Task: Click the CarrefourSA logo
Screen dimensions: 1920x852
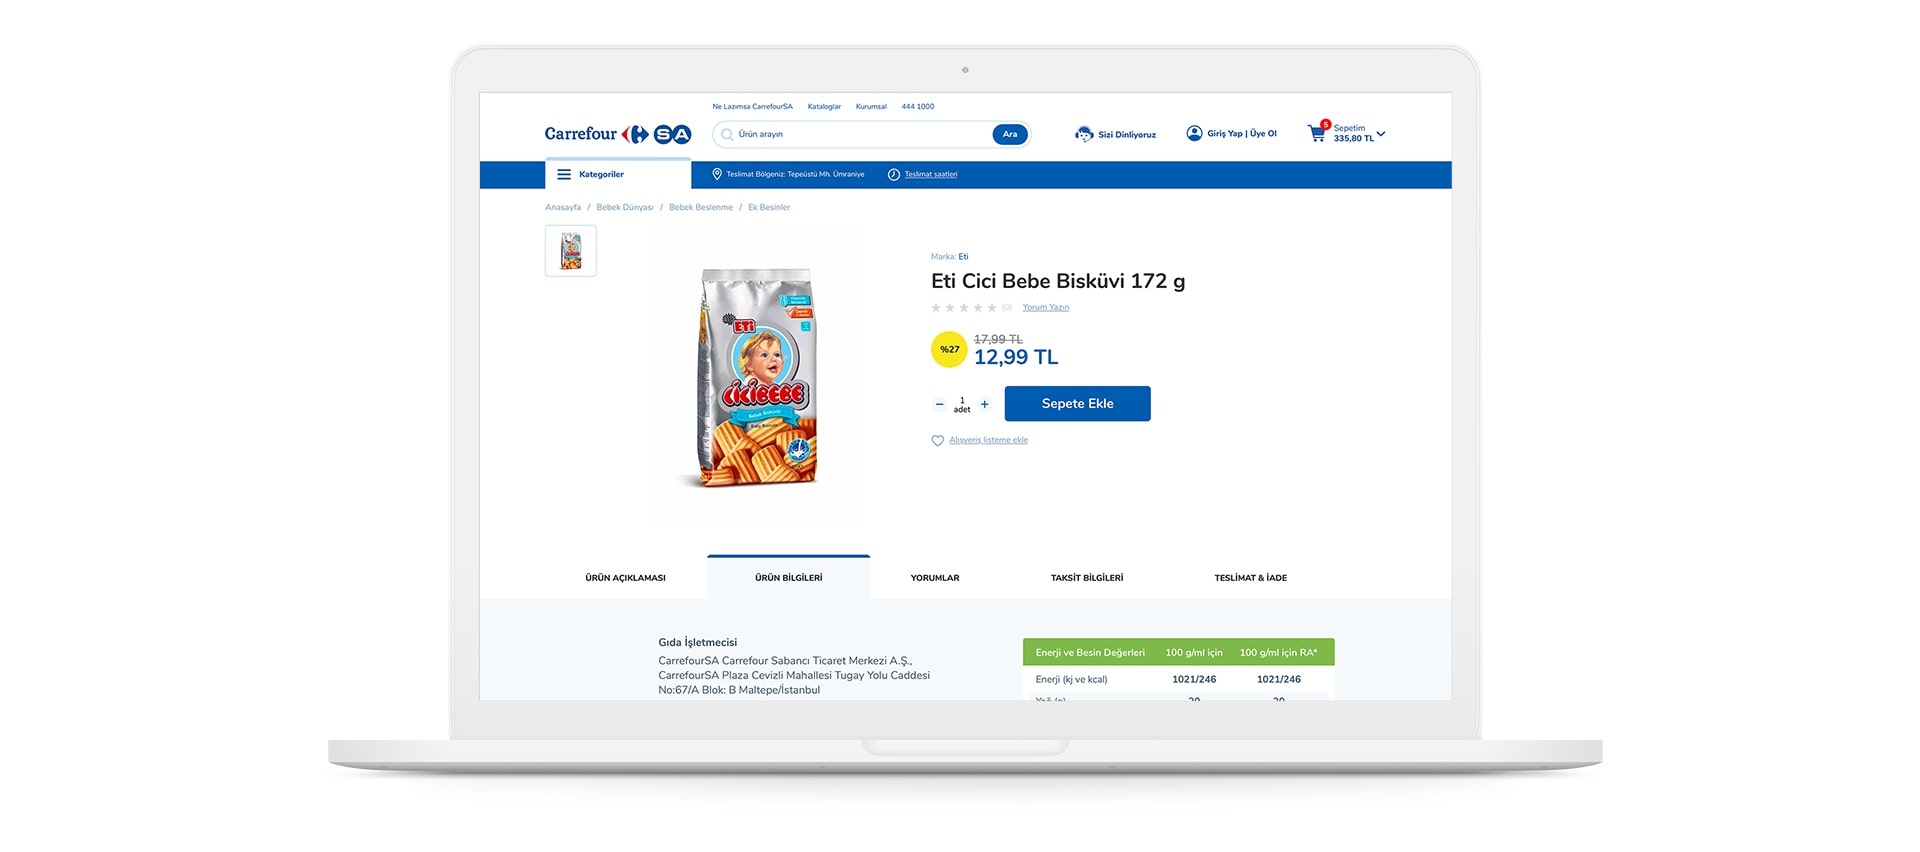Action: tap(618, 134)
